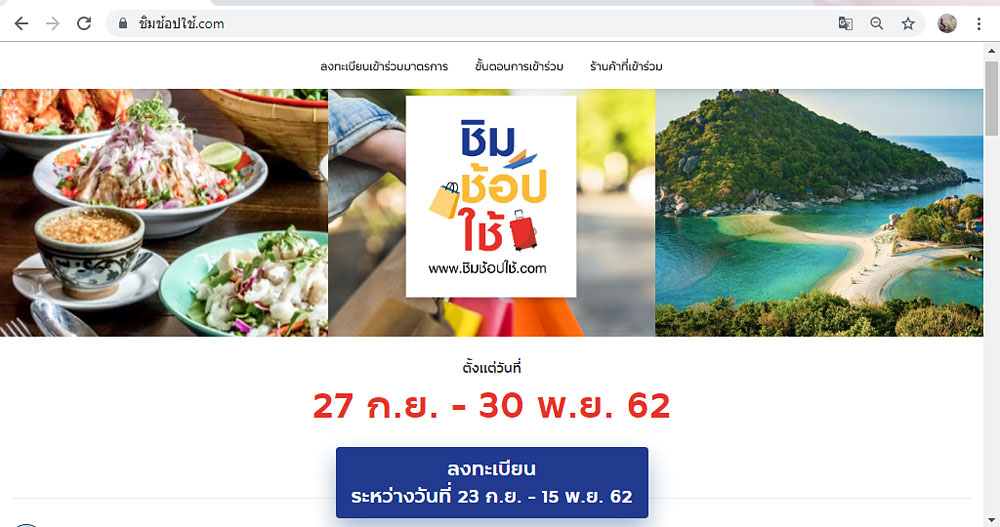This screenshot has width=1000, height=527.
Task: Click the padlock site security icon
Action: pos(123,24)
